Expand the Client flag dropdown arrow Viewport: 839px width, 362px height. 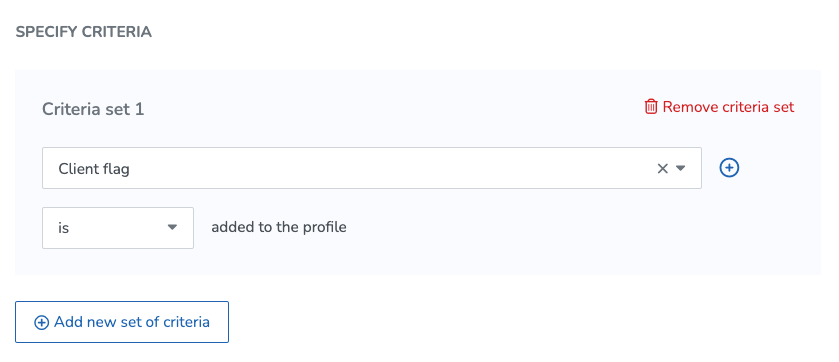click(681, 168)
